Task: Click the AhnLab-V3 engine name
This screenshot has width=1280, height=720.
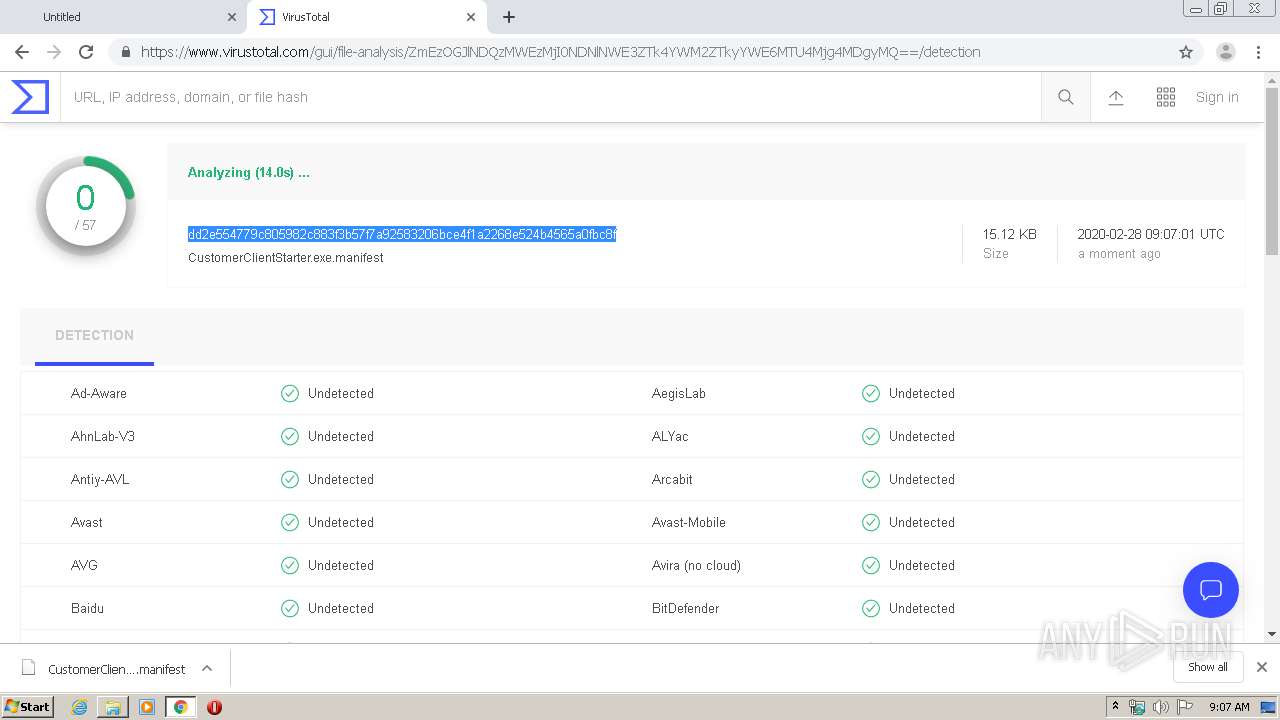Action: click(x=103, y=437)
